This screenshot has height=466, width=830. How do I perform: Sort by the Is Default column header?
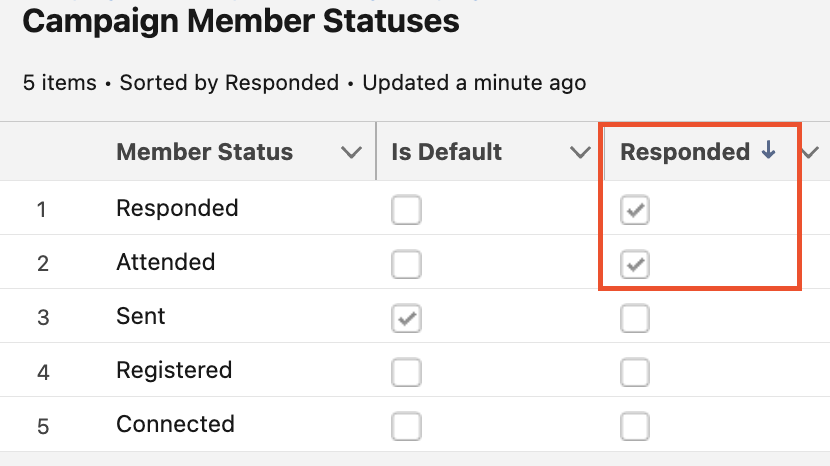(x=446, y=153)
